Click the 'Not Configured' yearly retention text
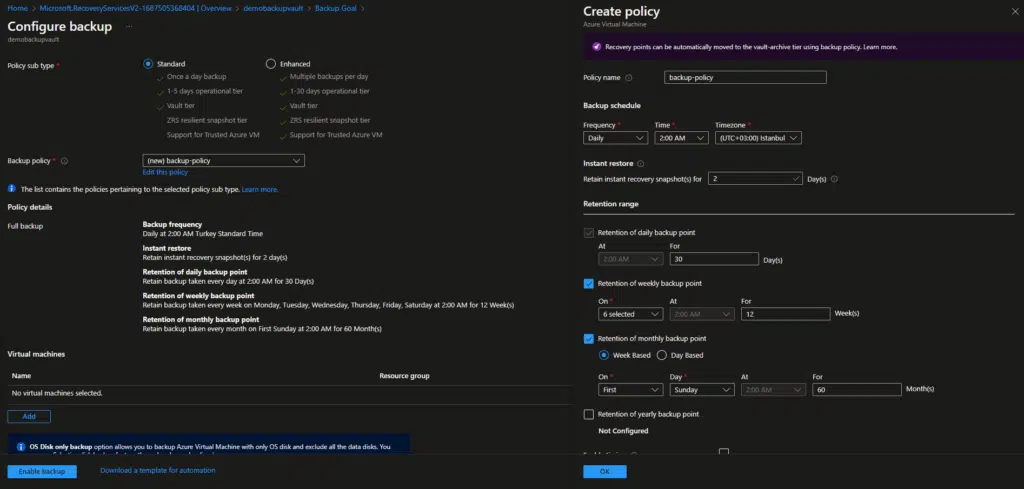This screenshot has width=1024, height=489. pyautogui.click(x=623, y=431)
